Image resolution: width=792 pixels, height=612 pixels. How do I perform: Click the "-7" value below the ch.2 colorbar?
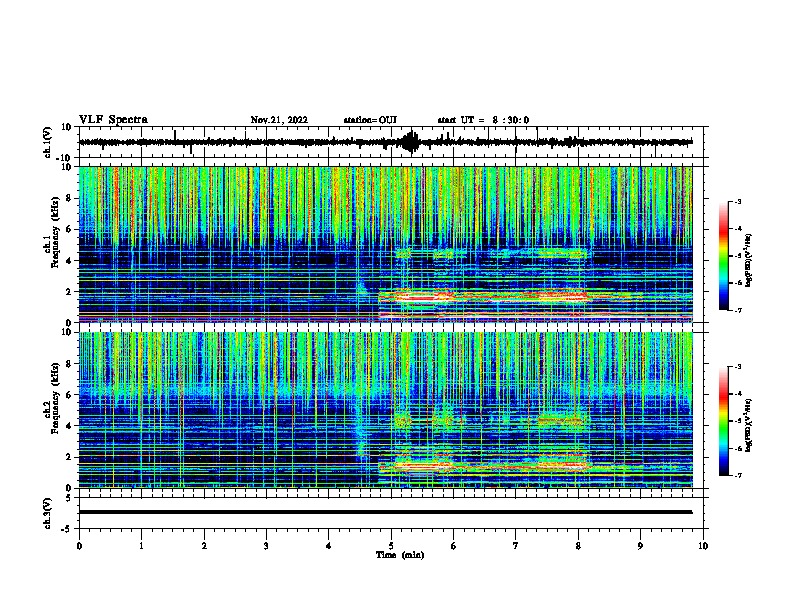tap(738, 475)
